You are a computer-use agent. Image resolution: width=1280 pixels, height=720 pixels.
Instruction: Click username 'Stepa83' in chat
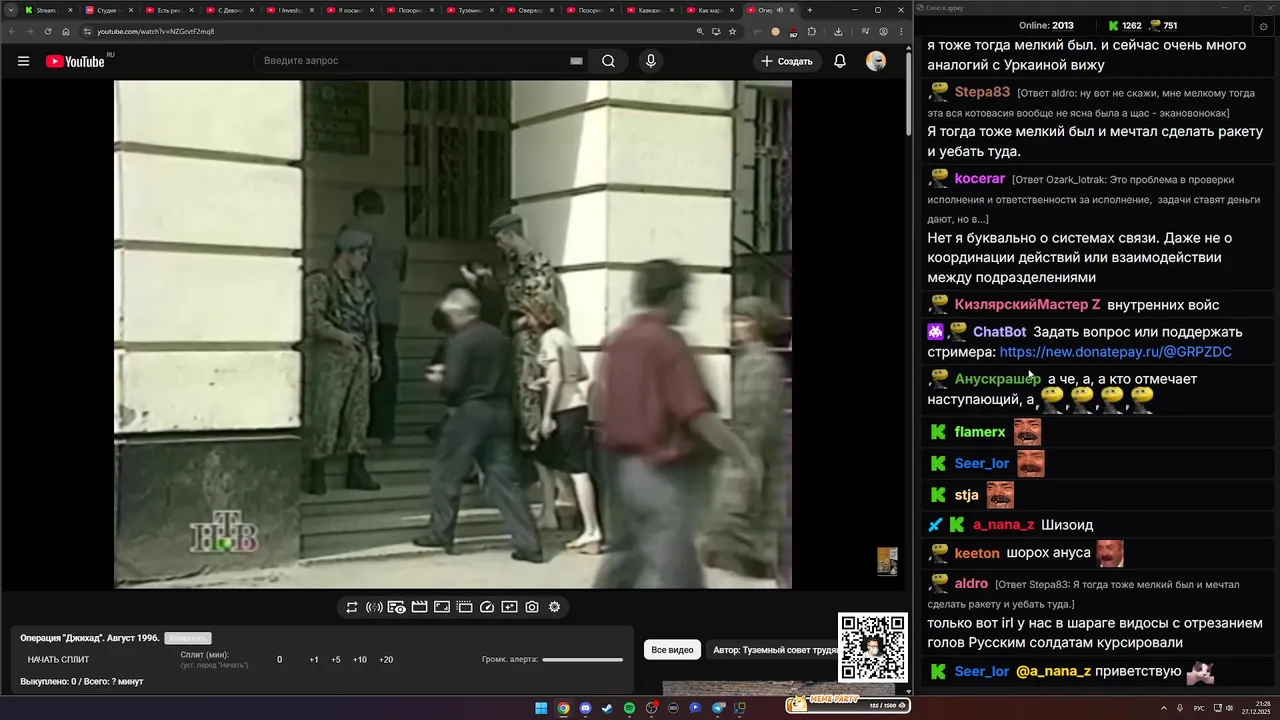[982, 92]
